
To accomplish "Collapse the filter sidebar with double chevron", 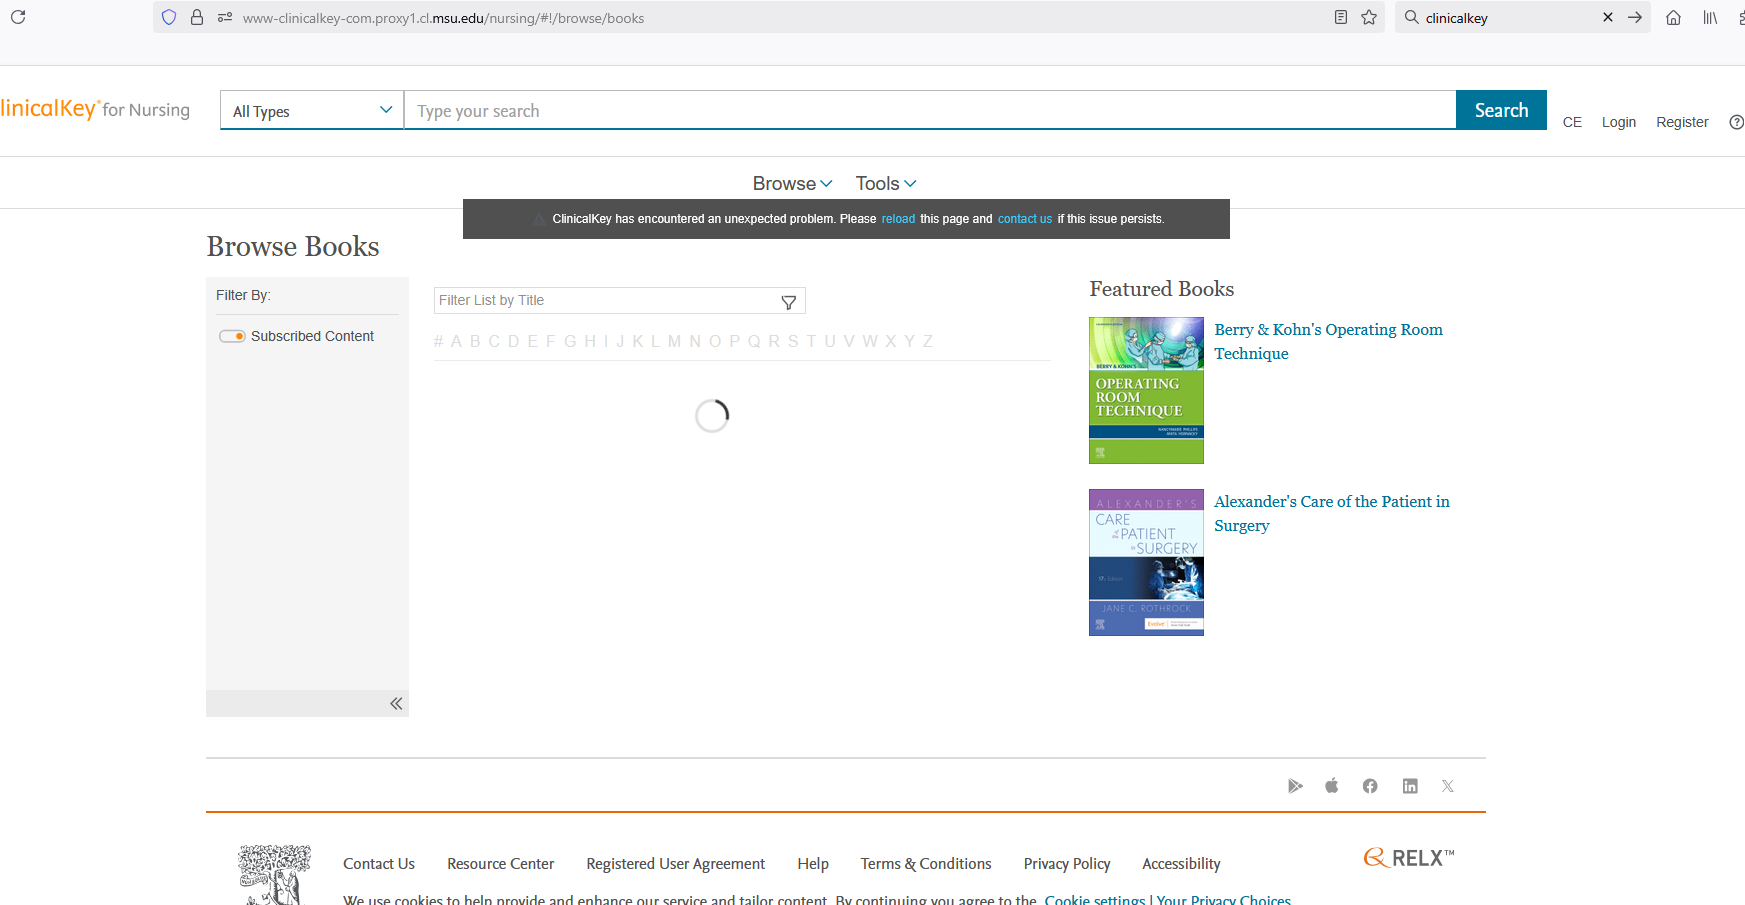I will click(x=396, y=703).
